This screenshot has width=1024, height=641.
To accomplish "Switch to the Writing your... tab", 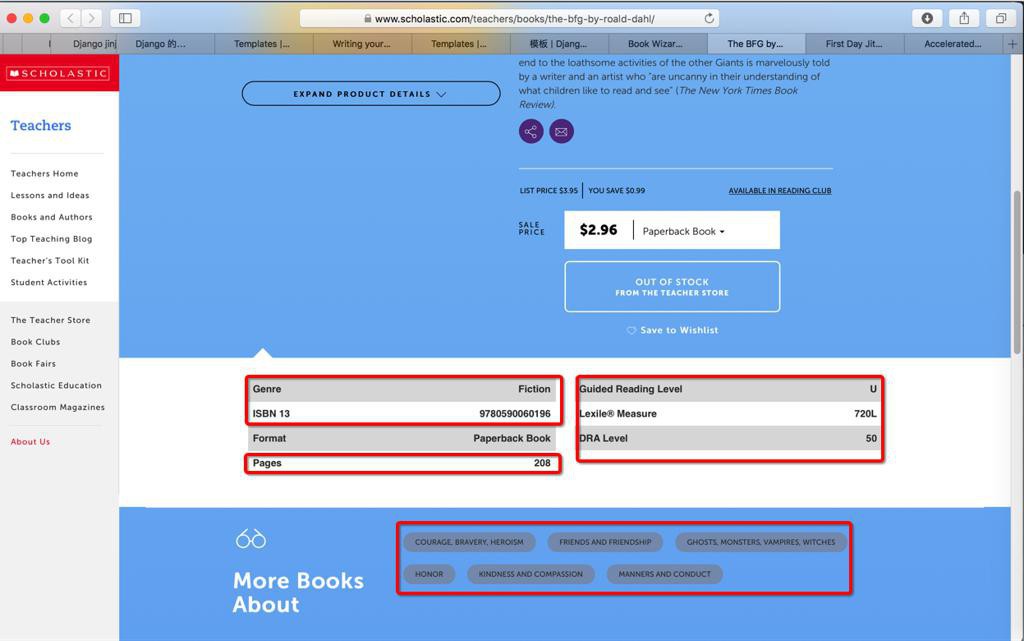I will [x=362, y=44].
